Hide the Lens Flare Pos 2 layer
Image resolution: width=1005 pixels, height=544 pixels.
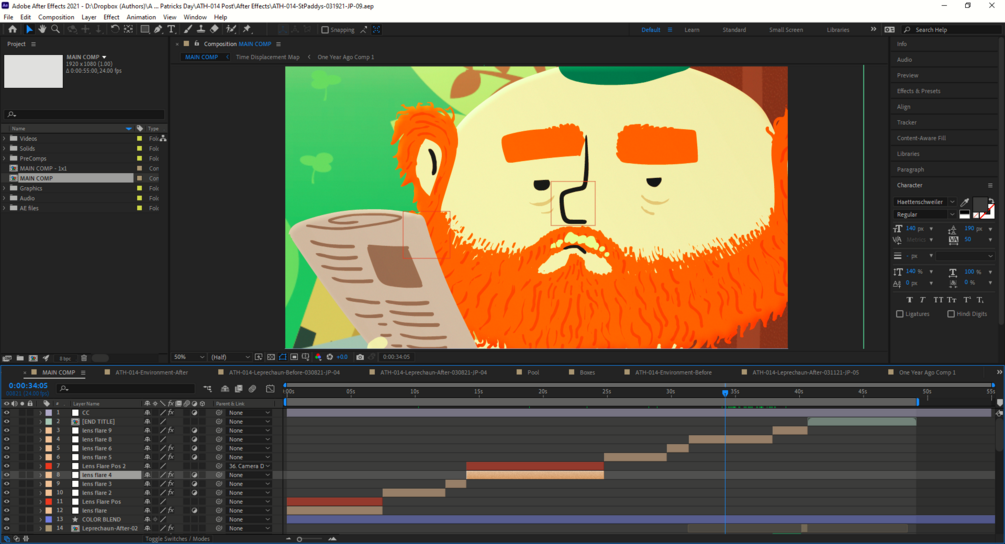(6, 466)
